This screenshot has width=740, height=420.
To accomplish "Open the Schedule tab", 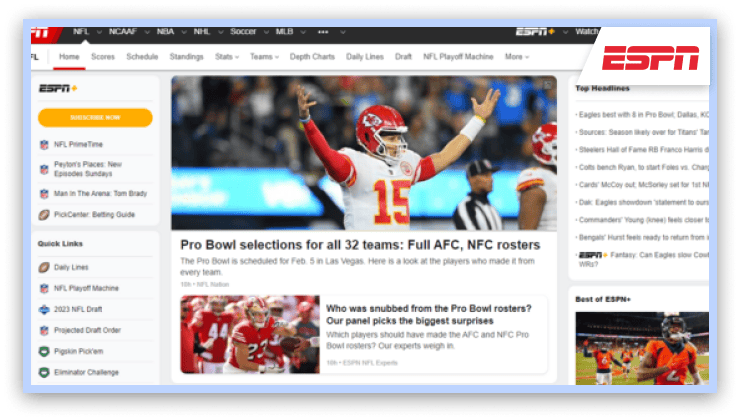I will (x=142, y=57).
